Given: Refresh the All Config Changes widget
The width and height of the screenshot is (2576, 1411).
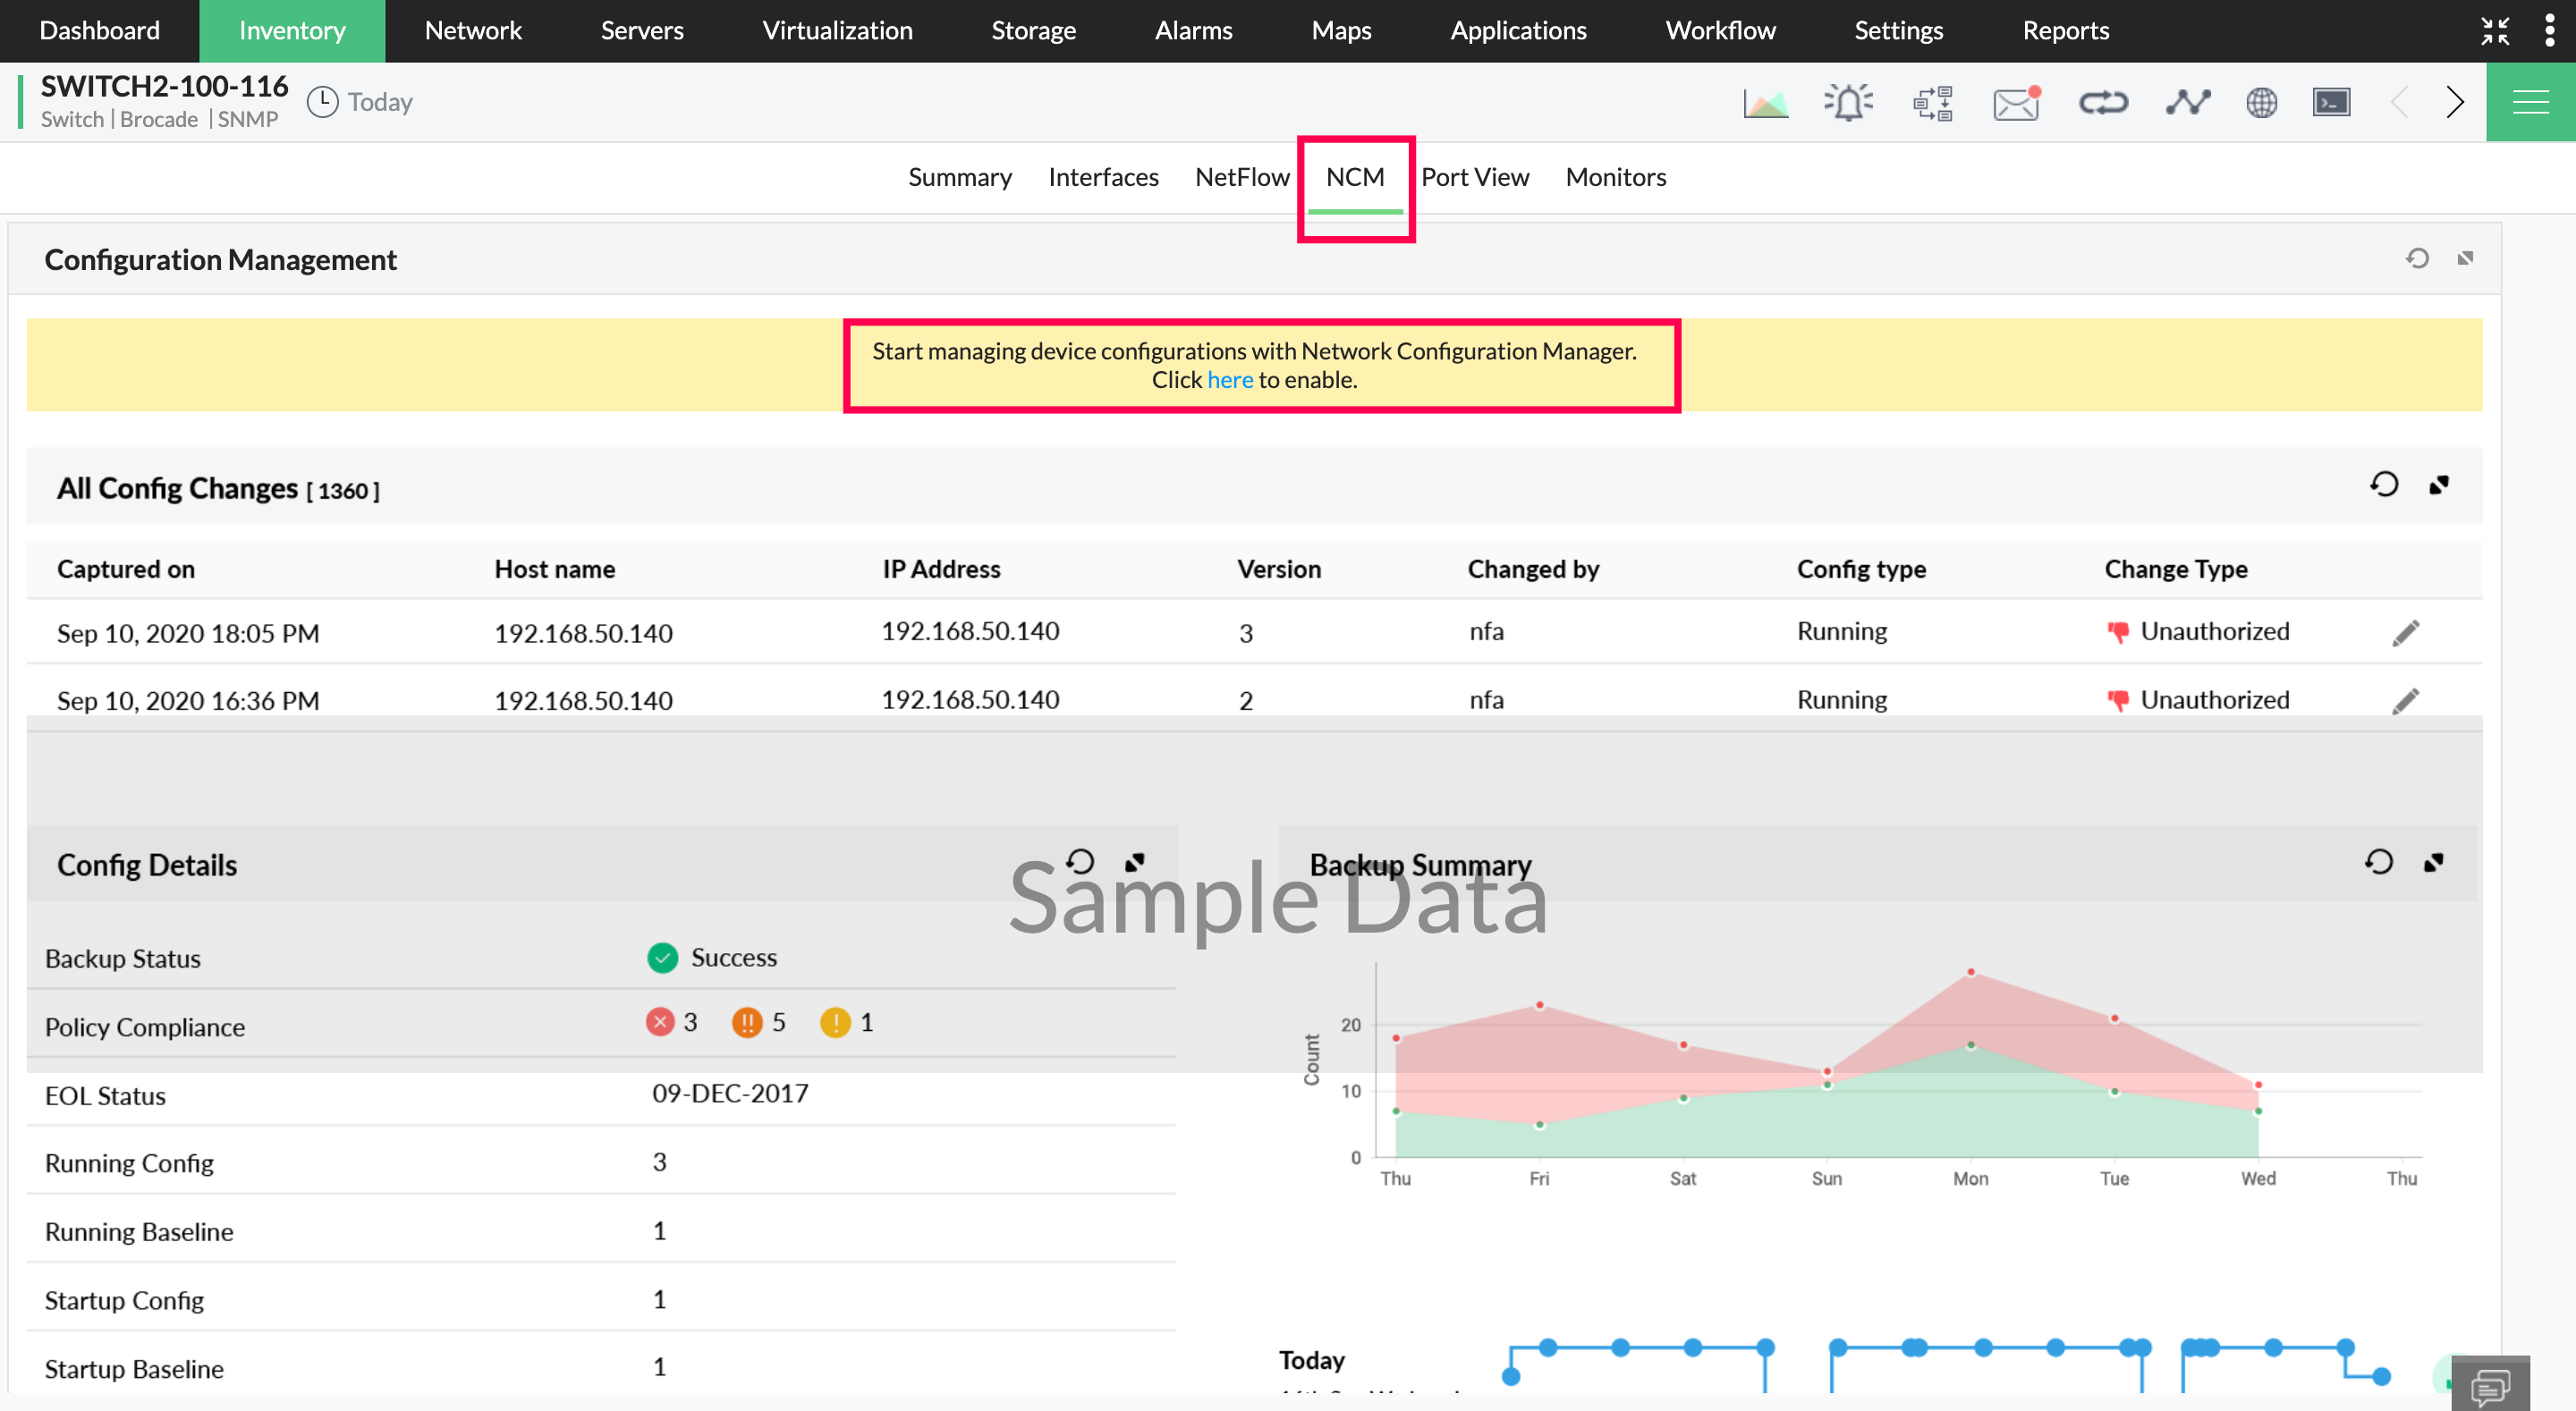Looking at the screenshot, I should [x=2384, y=485].
